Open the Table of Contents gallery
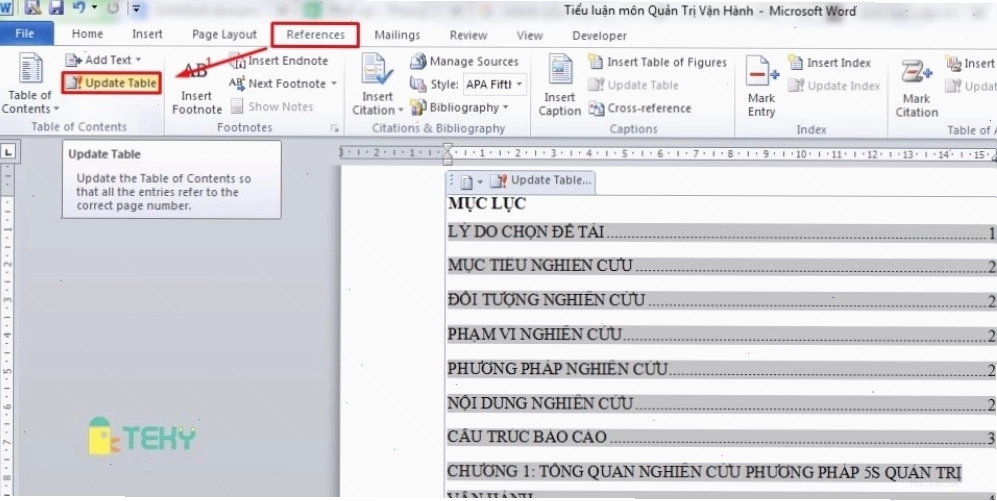The image size is (997, 501). tap(29, 84)
